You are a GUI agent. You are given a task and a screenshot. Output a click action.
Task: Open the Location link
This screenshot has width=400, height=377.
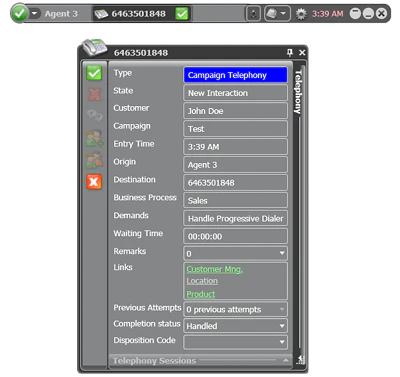click(x=202, y=281)
